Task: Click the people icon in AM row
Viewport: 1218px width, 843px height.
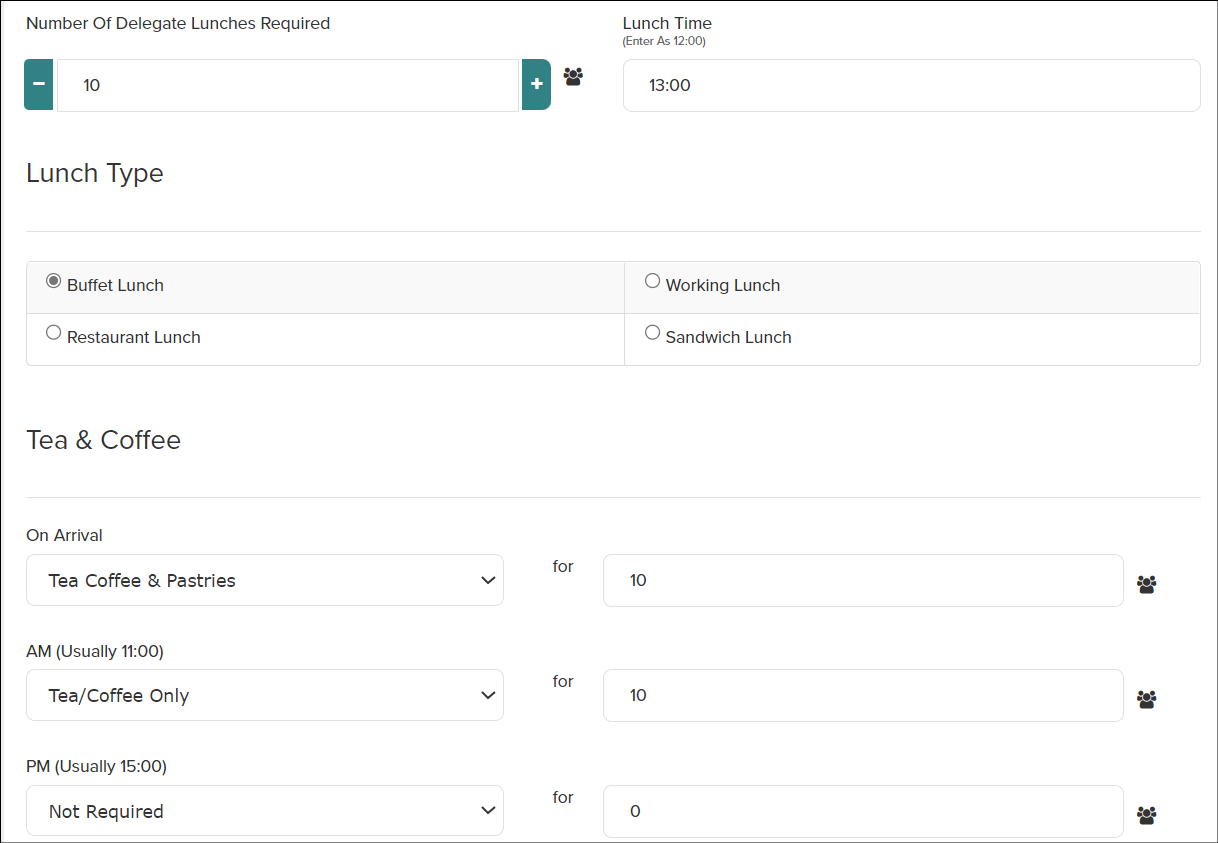Action: pyautogui.click(x=1146, y=699)
